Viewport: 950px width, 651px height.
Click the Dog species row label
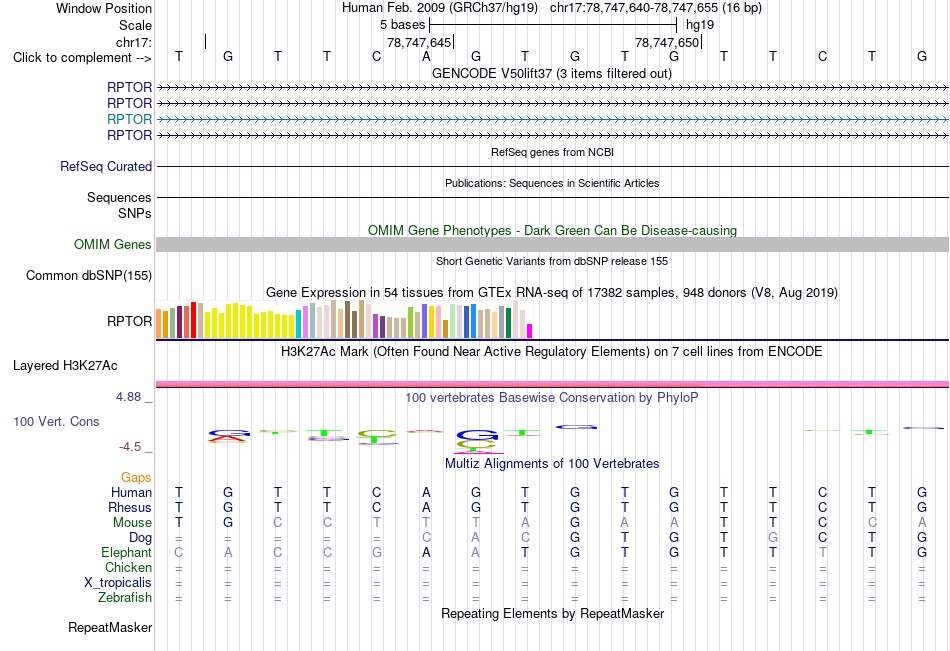click(140, 538)
